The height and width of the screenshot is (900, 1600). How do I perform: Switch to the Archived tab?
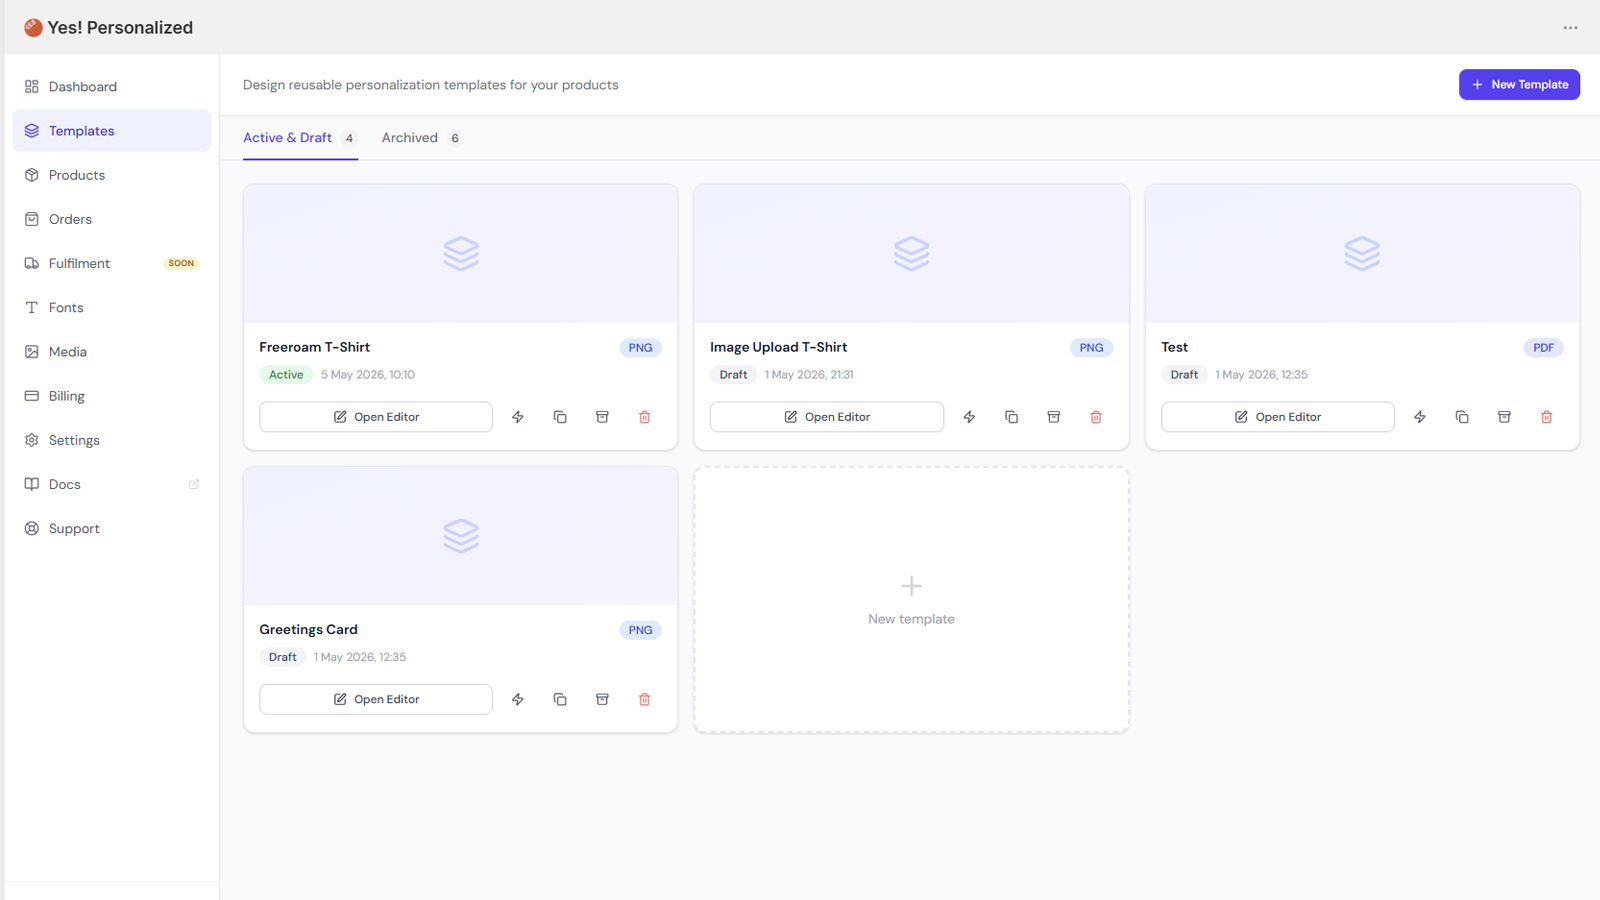(x=422, y=138)
